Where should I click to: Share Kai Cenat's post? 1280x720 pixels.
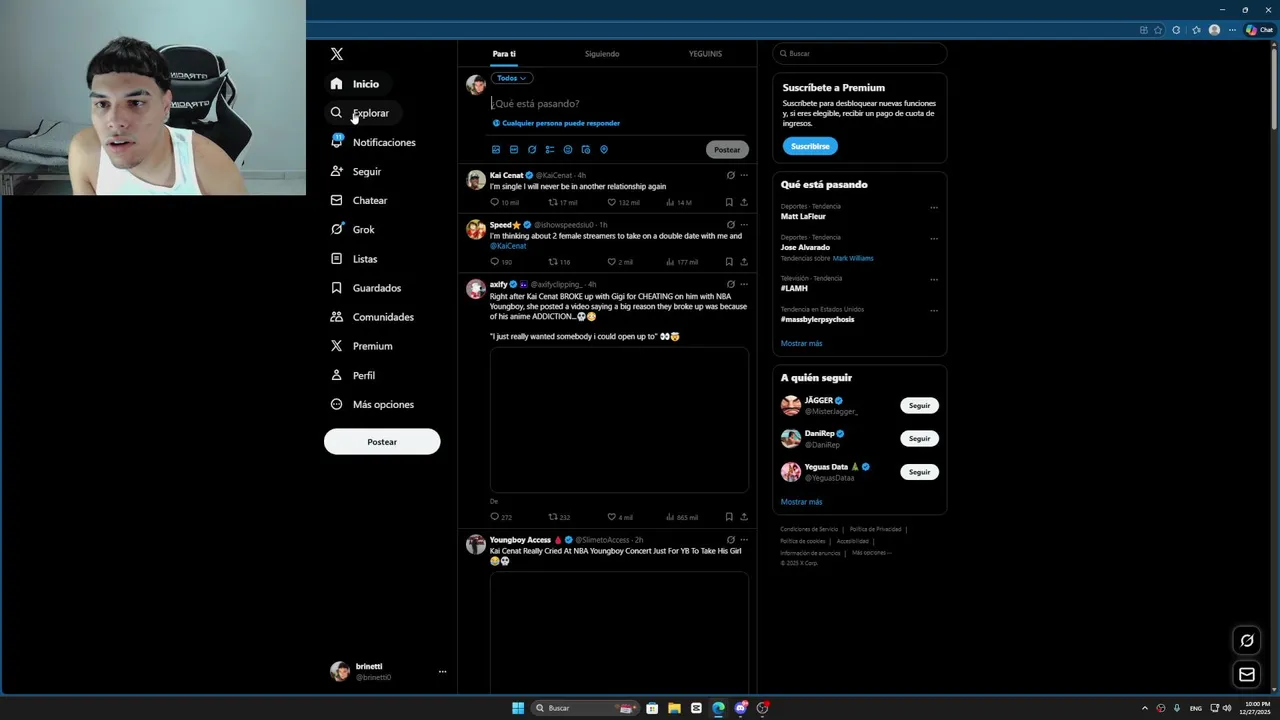pyautogui.click(x=744, y=202)
